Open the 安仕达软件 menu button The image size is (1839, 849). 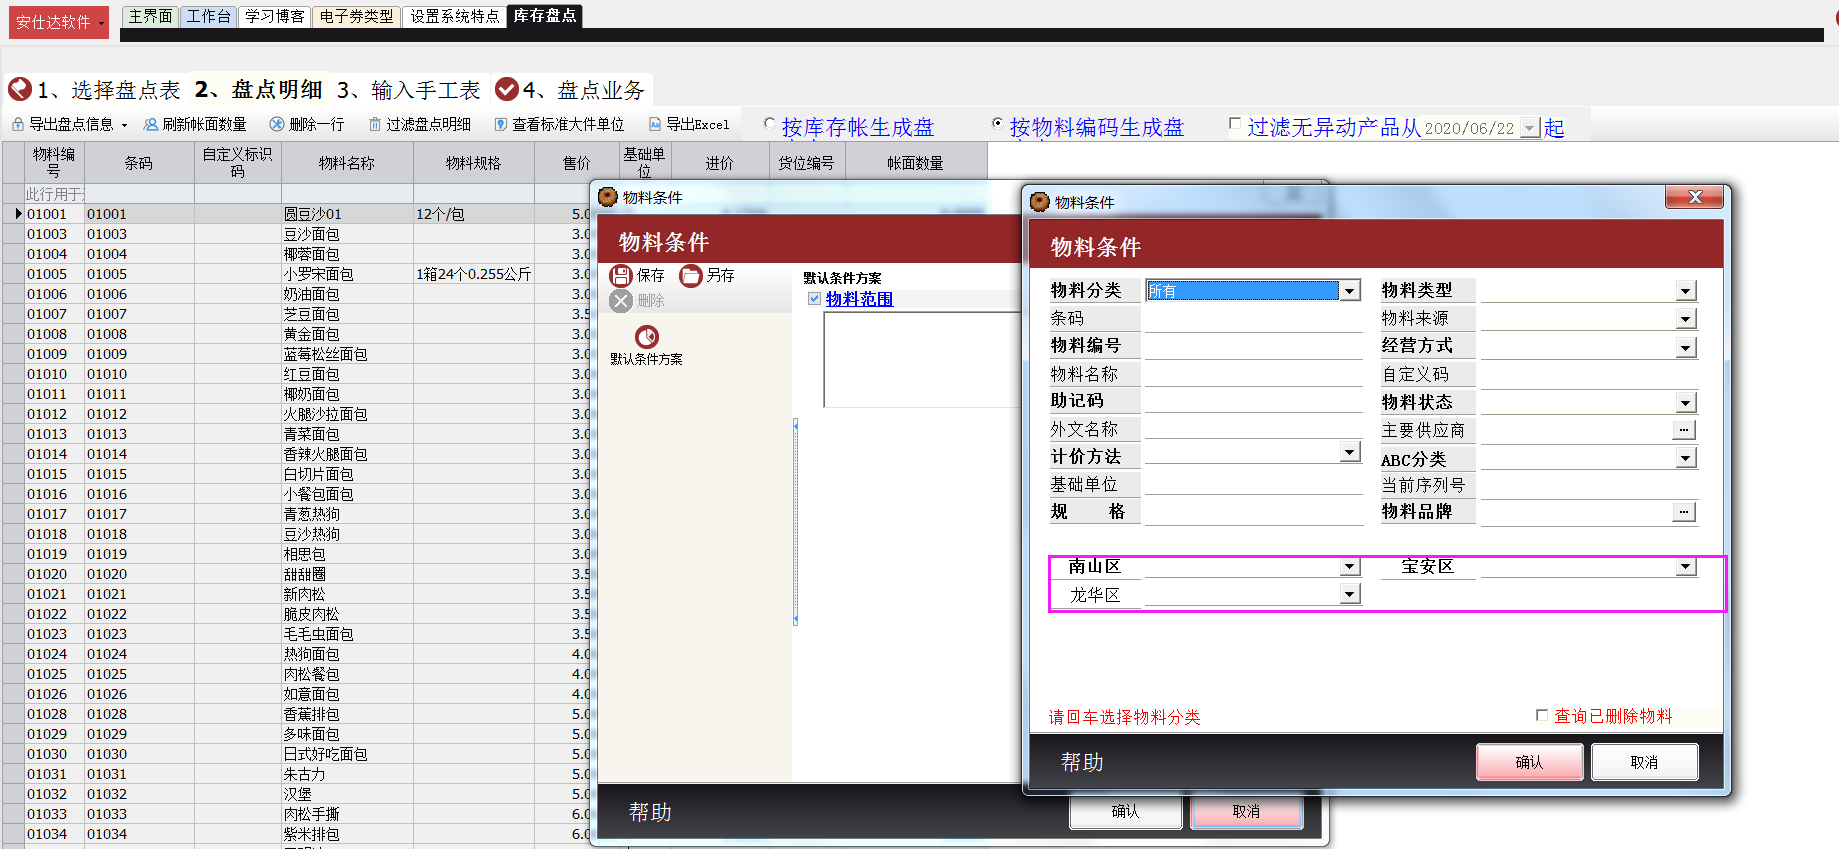59,22
